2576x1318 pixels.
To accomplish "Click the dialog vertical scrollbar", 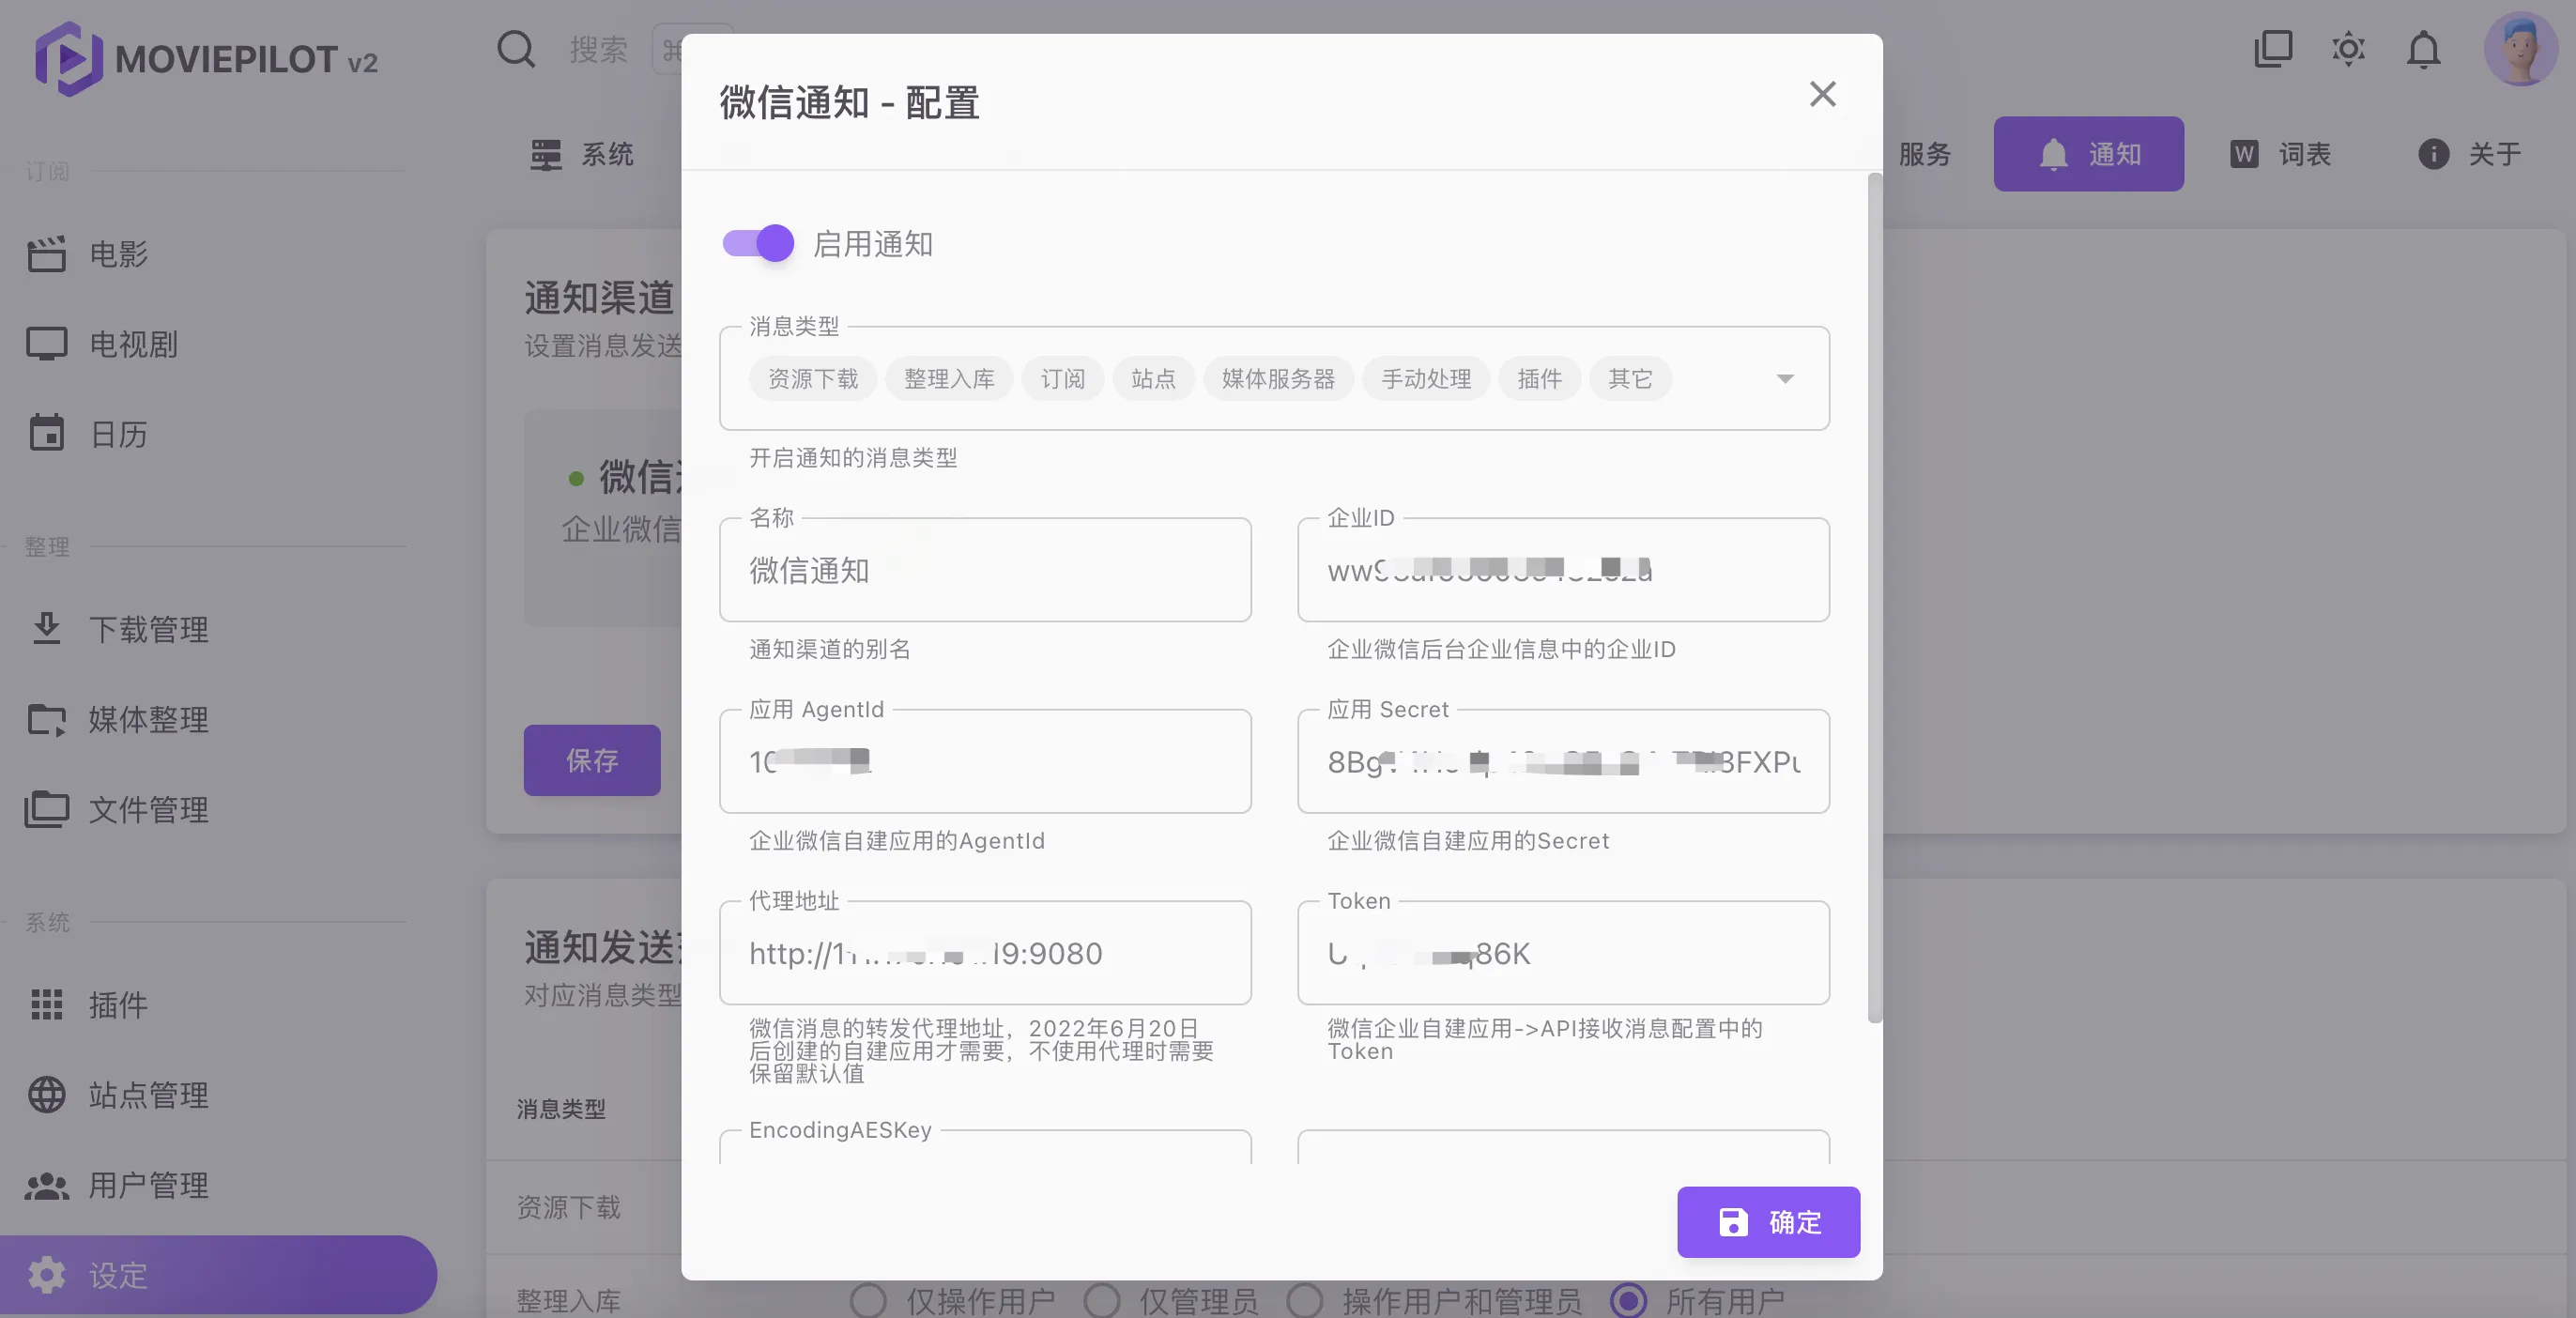I will click(1875, 598).
